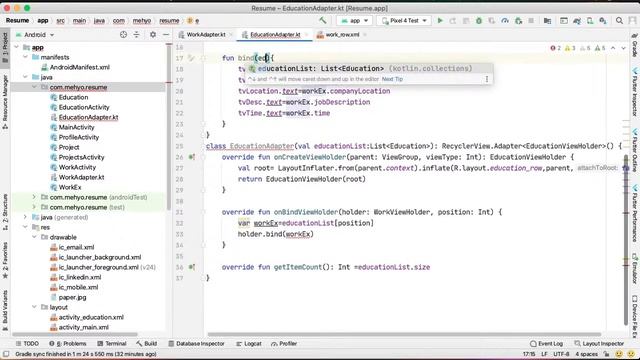Open AVD Manager device icon in toolbar
The image size is (640, 360).
click(x=590, y=20)
